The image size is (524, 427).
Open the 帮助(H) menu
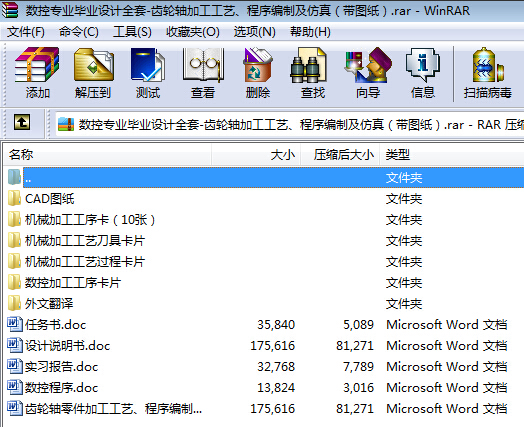pos(310,32)
